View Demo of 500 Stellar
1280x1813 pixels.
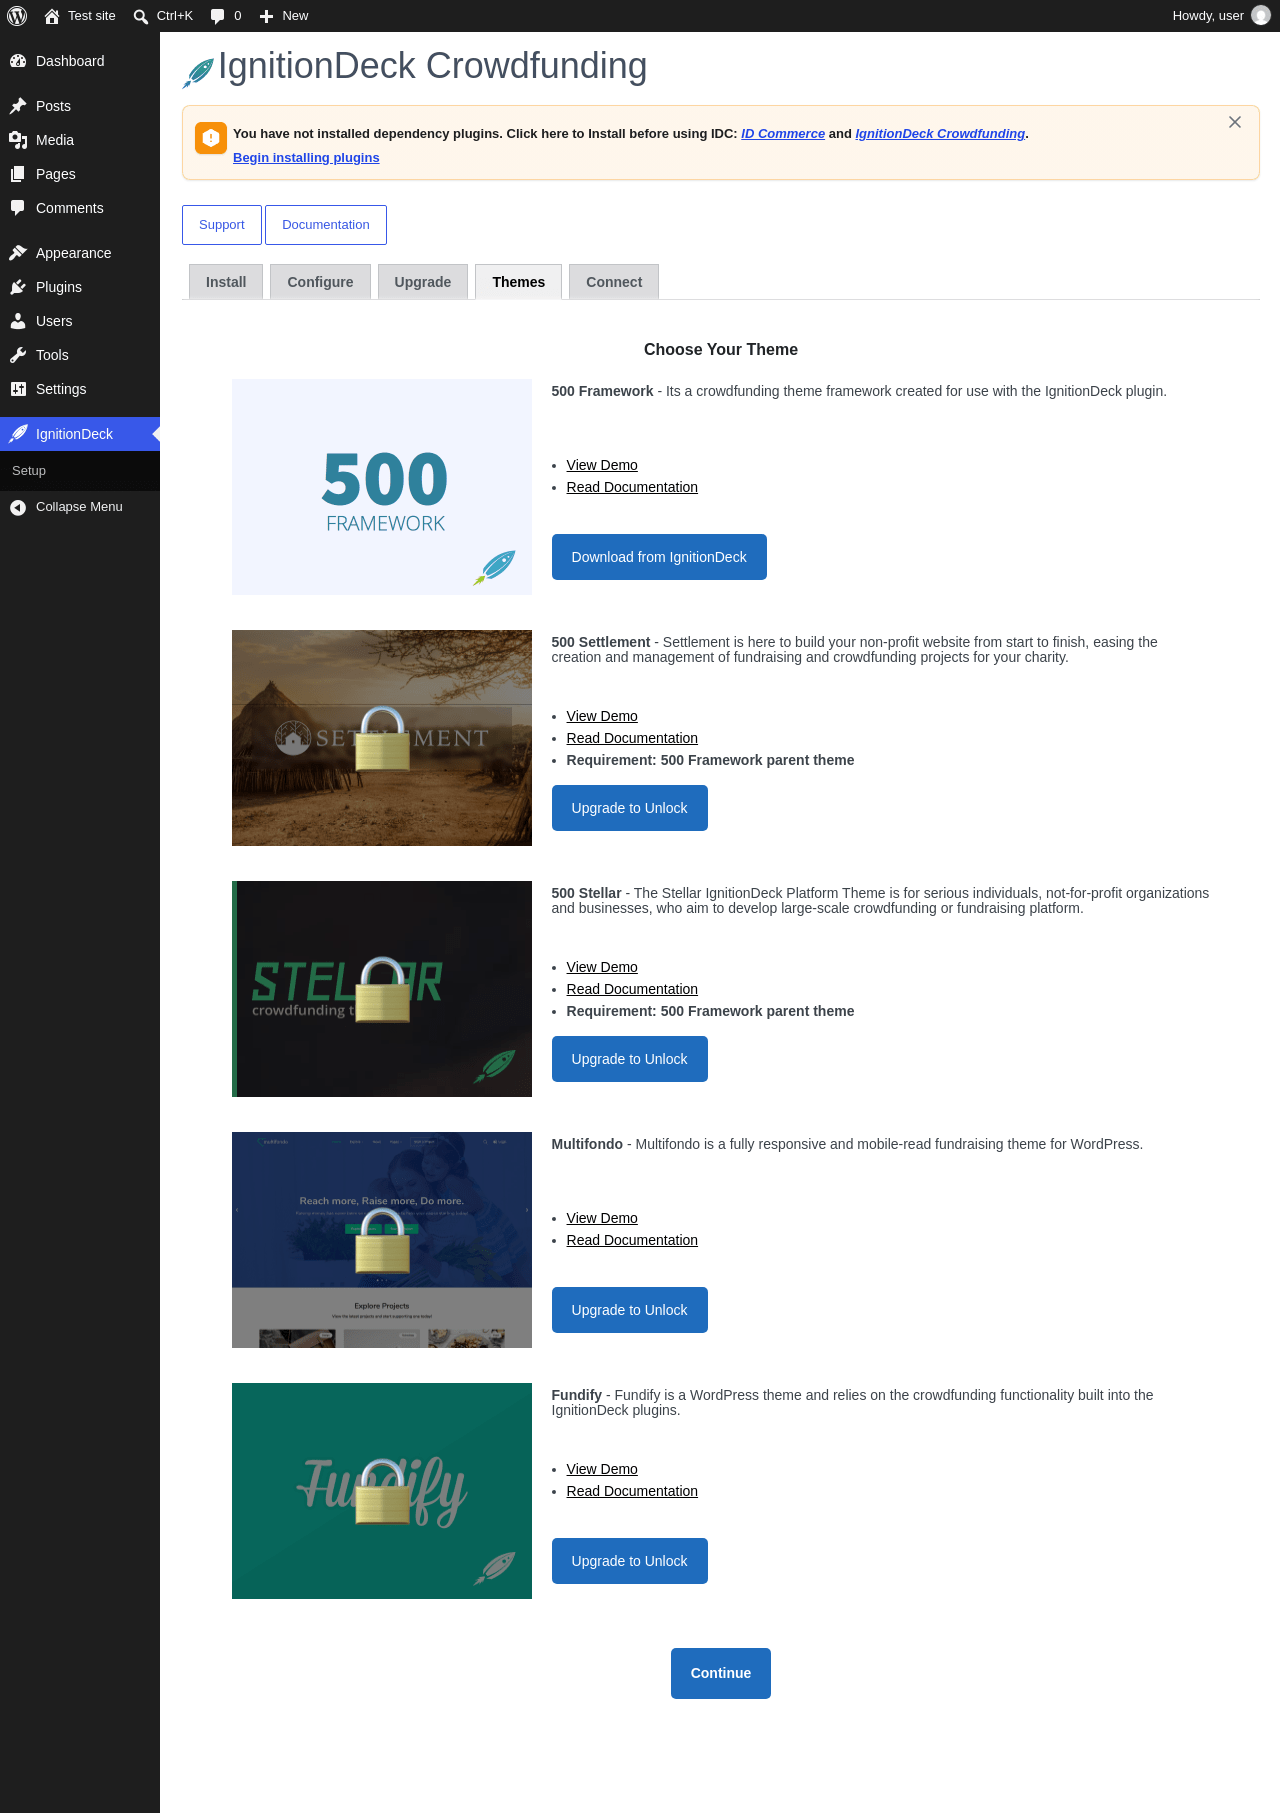coord(602,967)
